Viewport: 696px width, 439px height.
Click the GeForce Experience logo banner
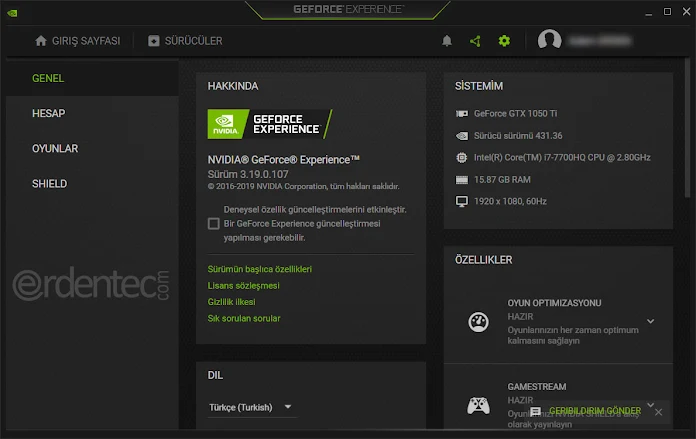click(x=270, y=124)
